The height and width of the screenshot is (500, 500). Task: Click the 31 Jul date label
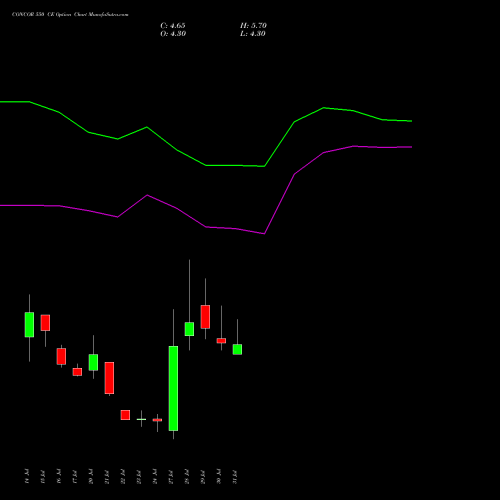pos(235,476)
